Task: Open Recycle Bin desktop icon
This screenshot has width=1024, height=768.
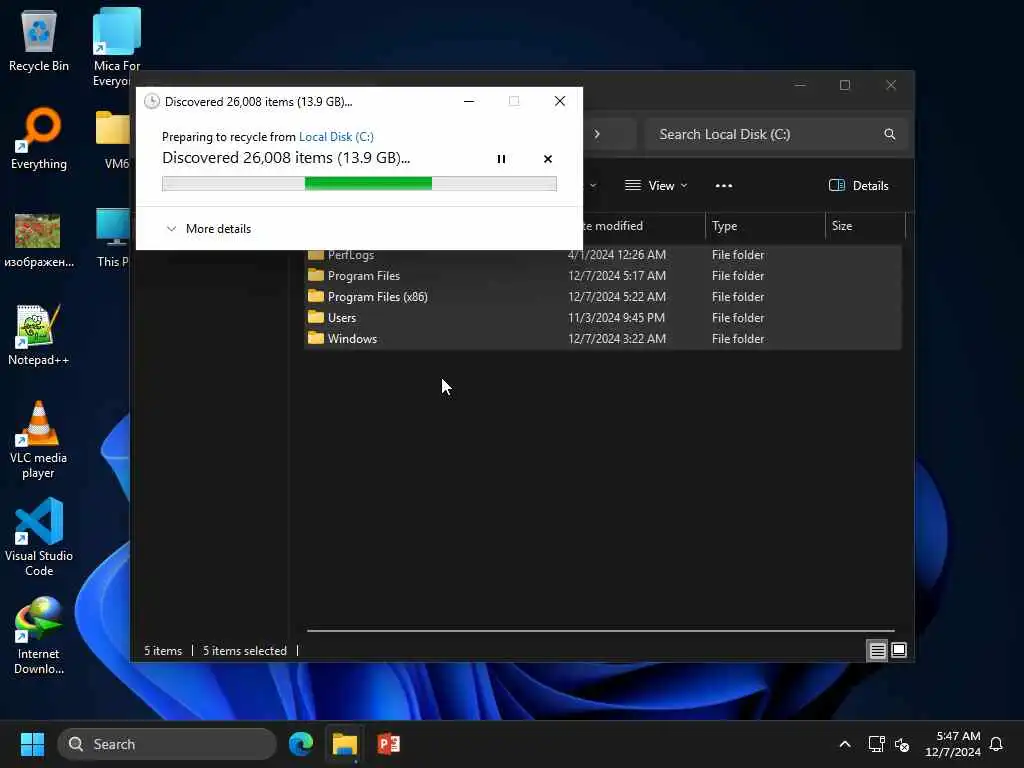Action: (39, 42)
